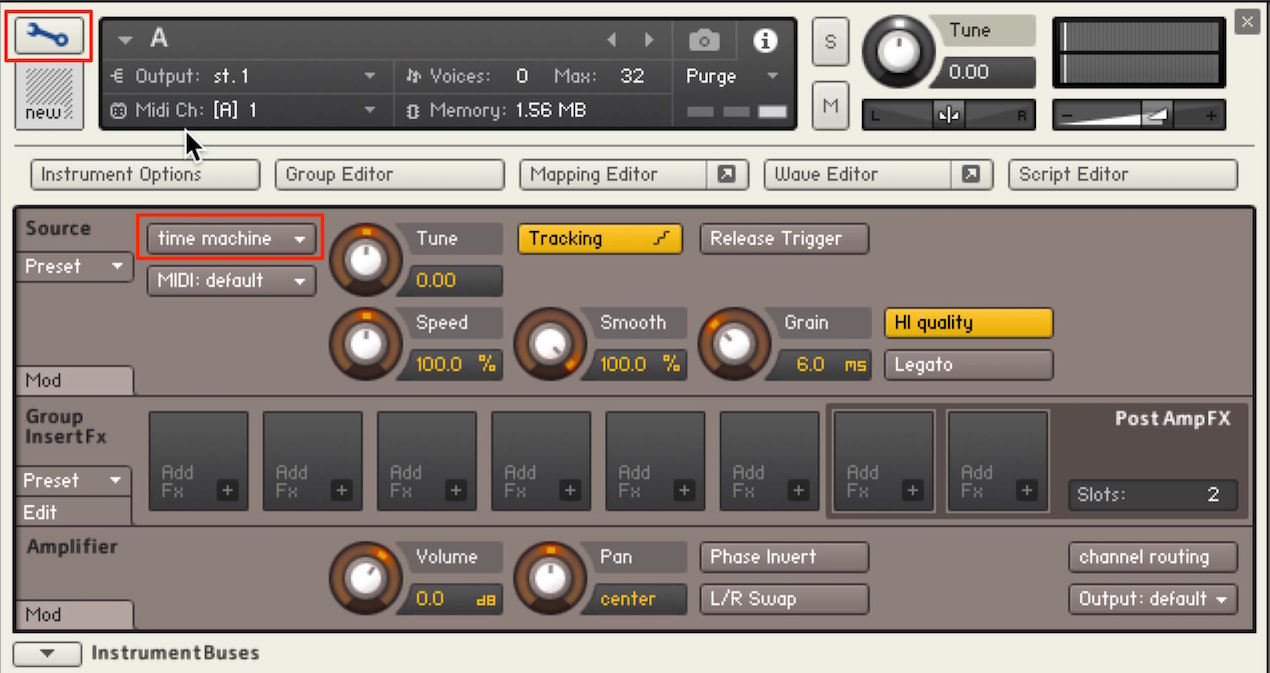Click the new instrument icon thumbnail
Viewport: 1270px width, 673px height.
click(49, 95)
